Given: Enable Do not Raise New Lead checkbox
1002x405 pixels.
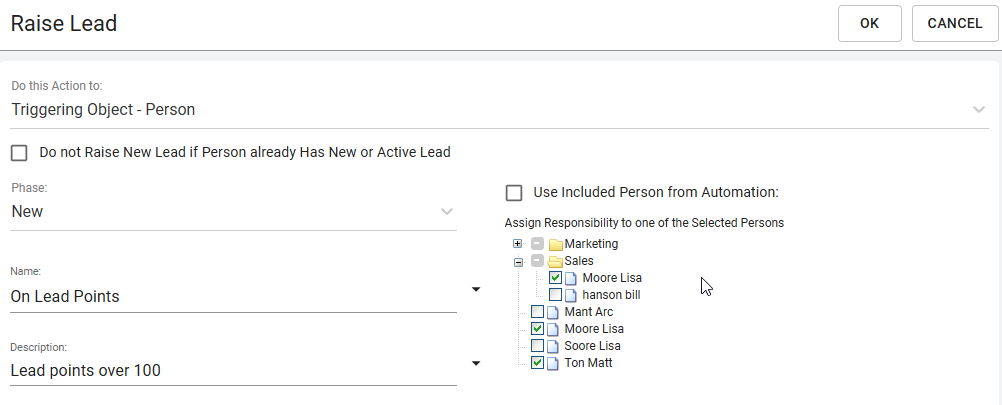Looking at the screenshot, I should tap(19, 153).
